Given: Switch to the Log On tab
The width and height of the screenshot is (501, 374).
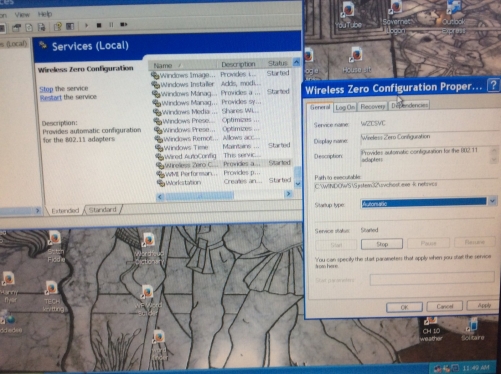Looking at the screenshot, I should pos(345,107).
